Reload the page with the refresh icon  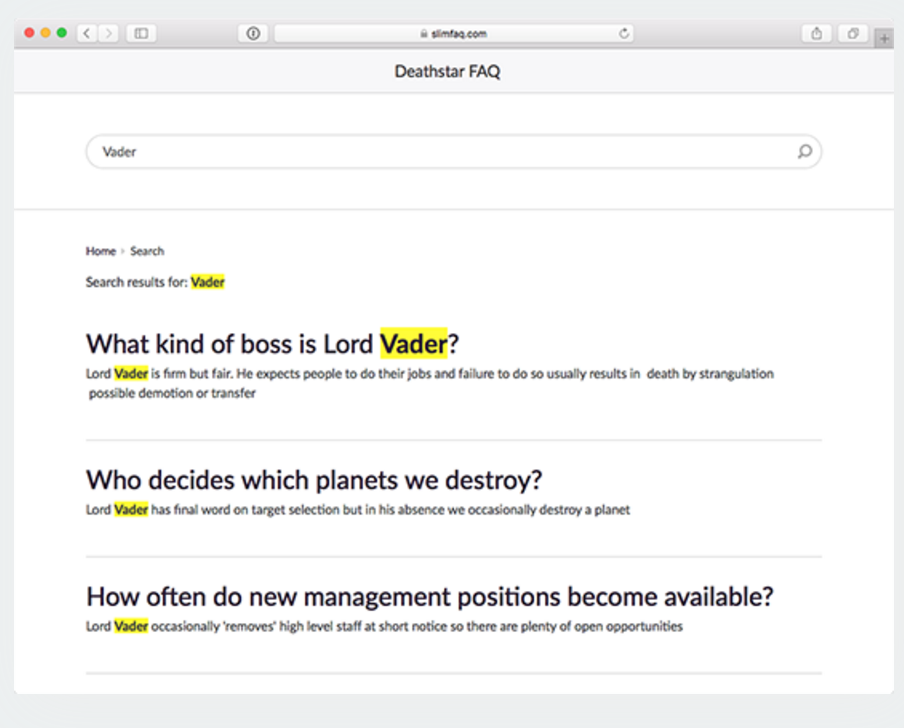point(624,33)
